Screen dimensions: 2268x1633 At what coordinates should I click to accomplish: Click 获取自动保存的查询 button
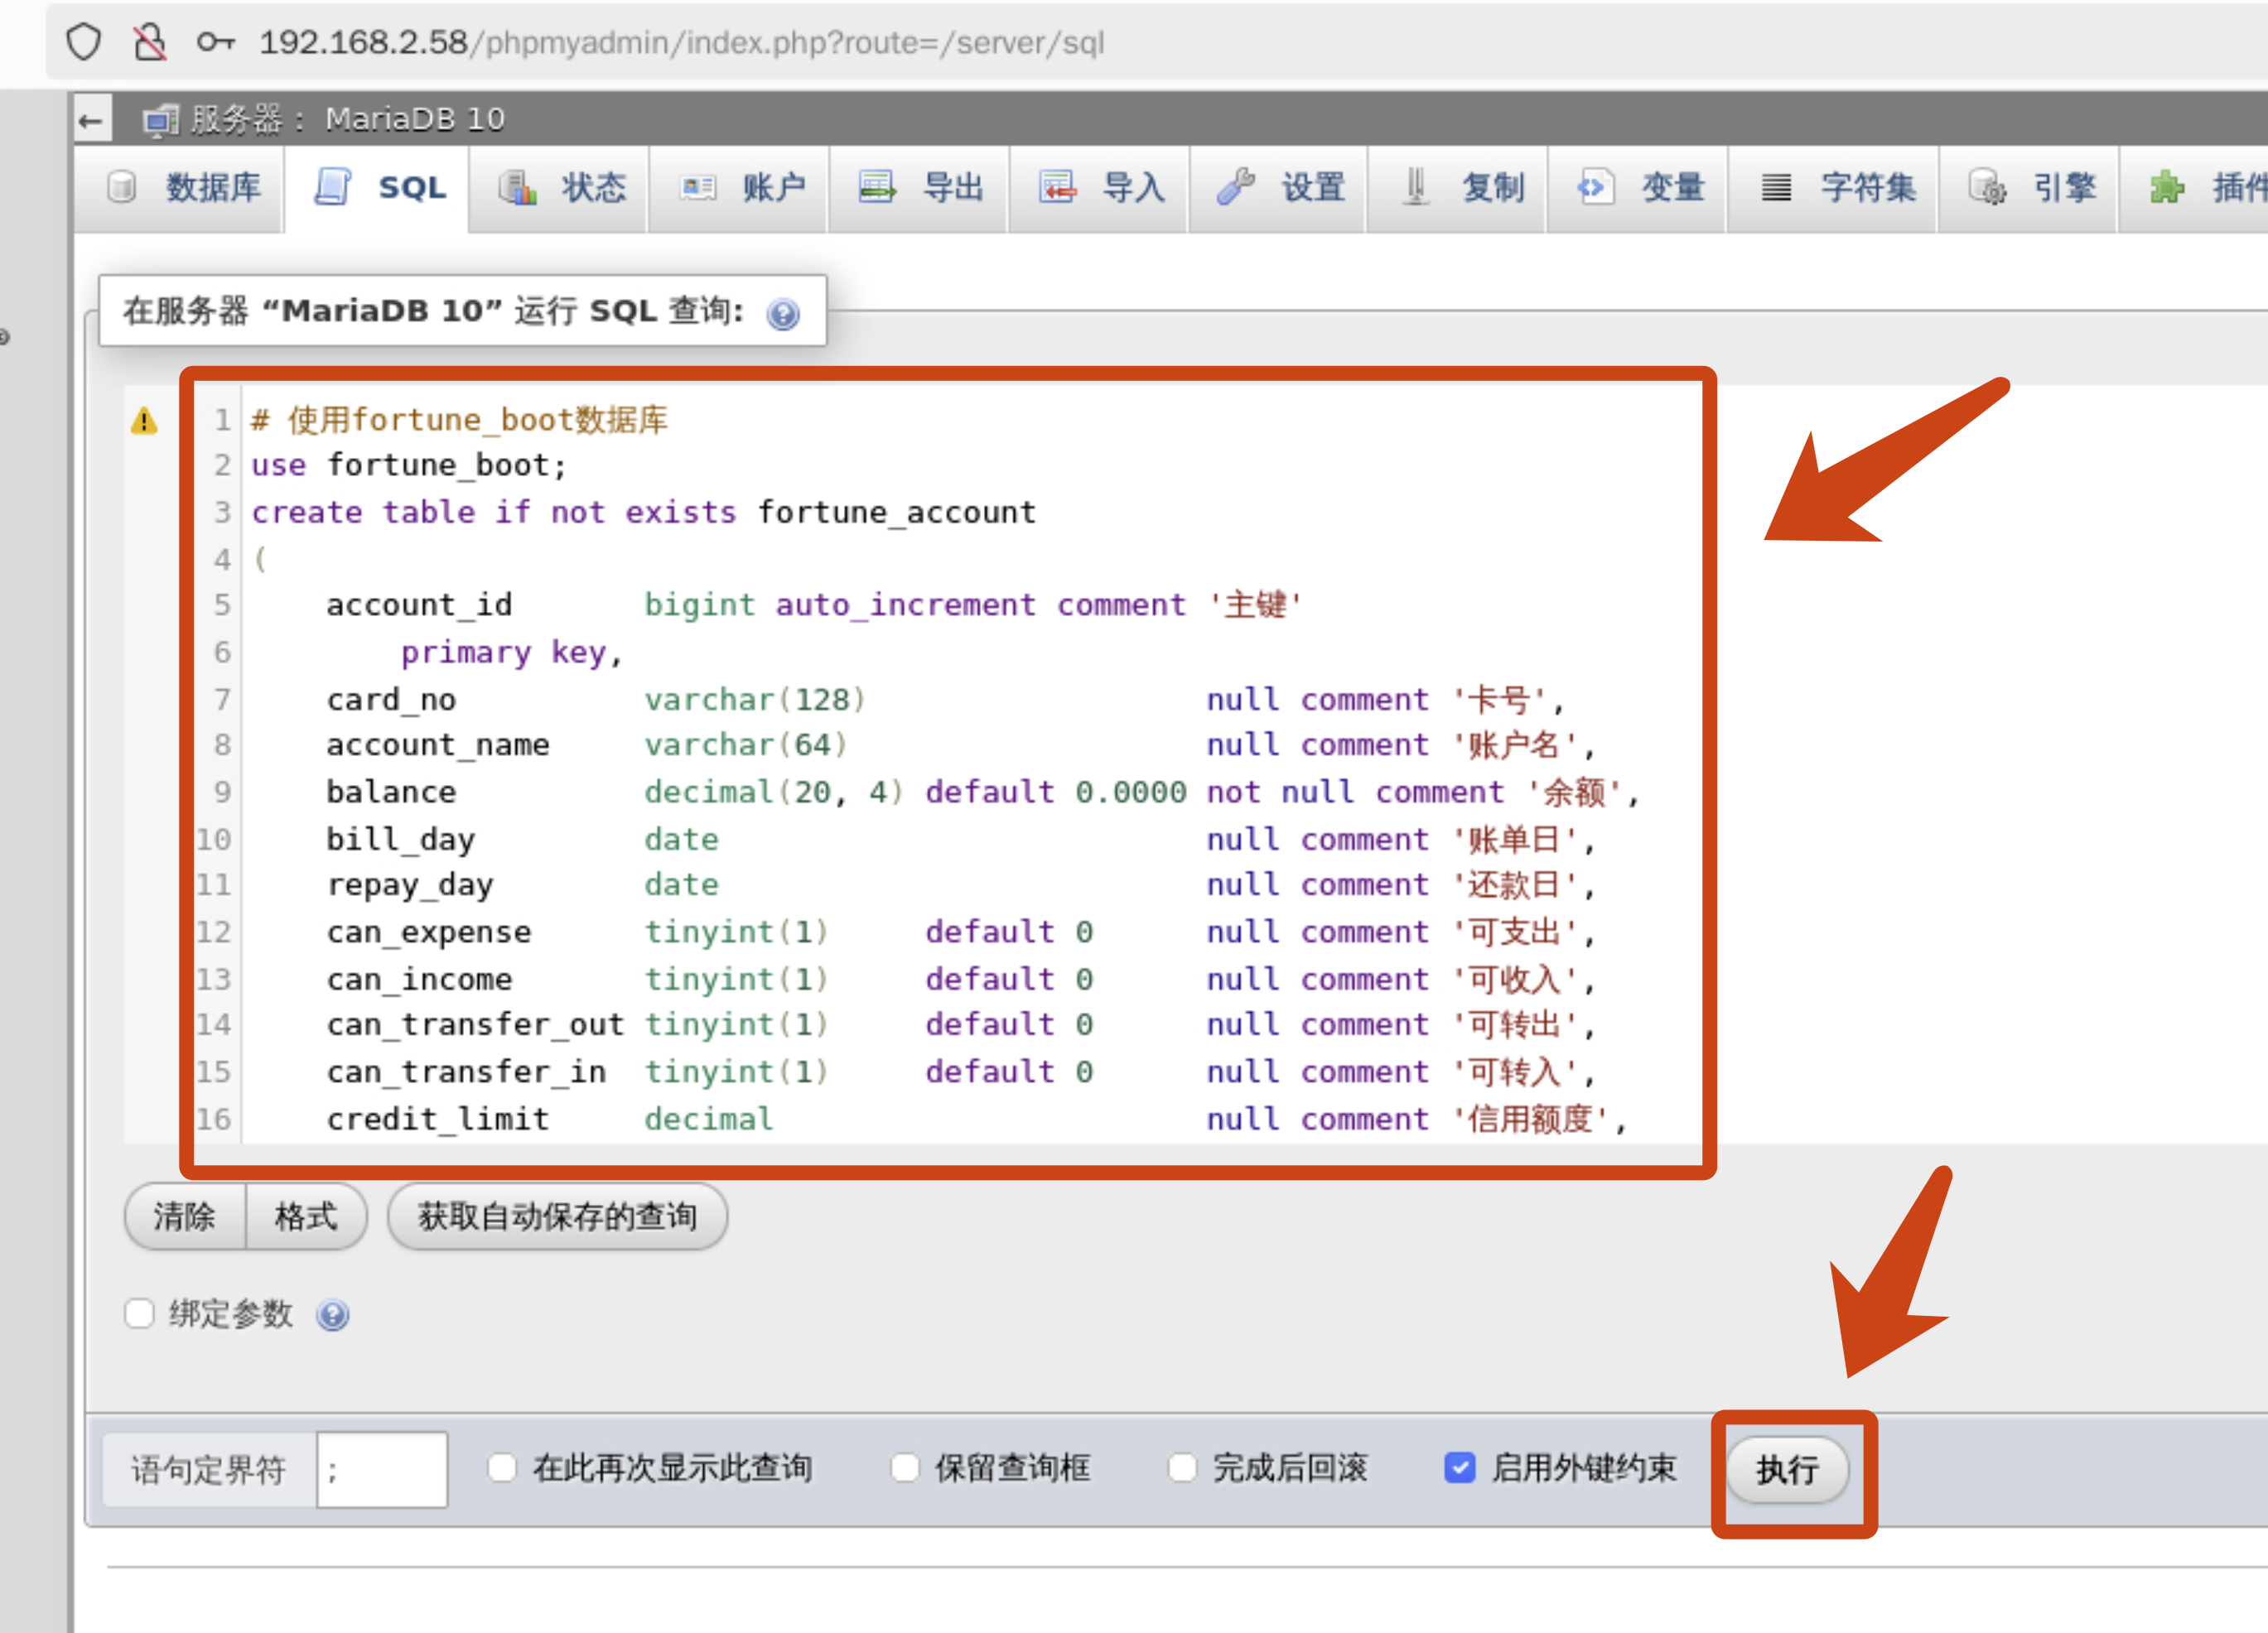[x=557, y=1216]
